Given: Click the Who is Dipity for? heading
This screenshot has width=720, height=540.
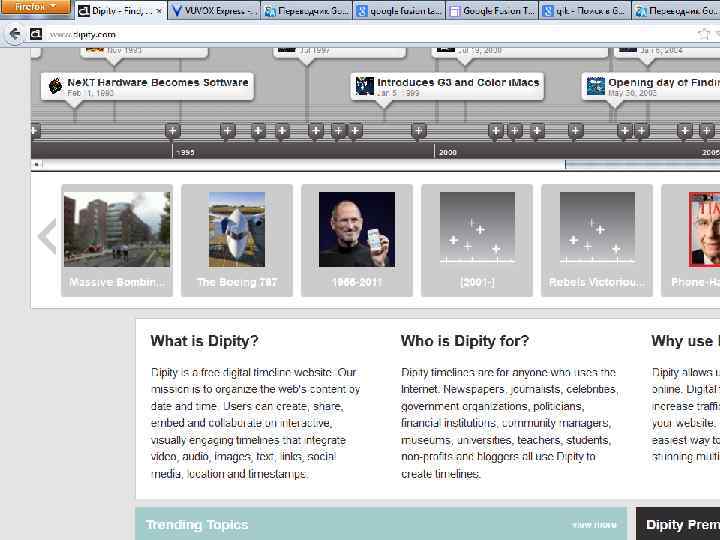Looking at the screenshot, I should pos(465,341).
